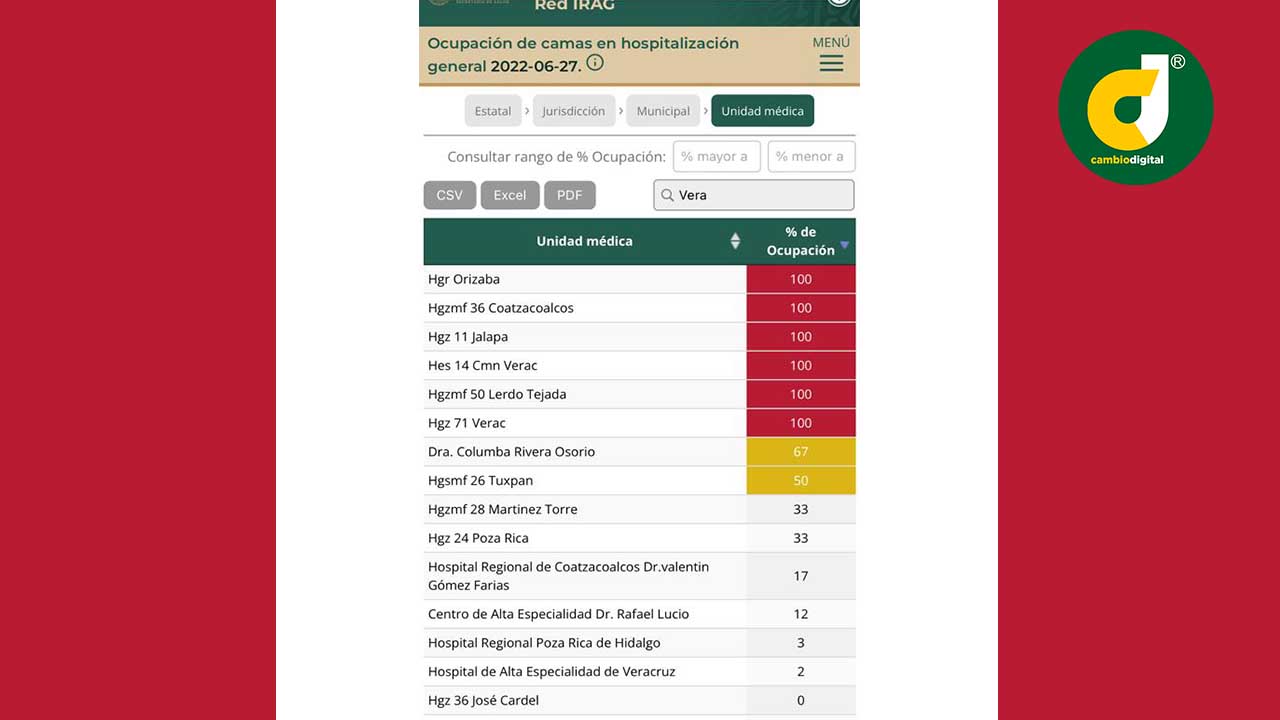Viewport: 1280px width, 720px height.
Task: Select the Municipal tab
Action: 663,111
